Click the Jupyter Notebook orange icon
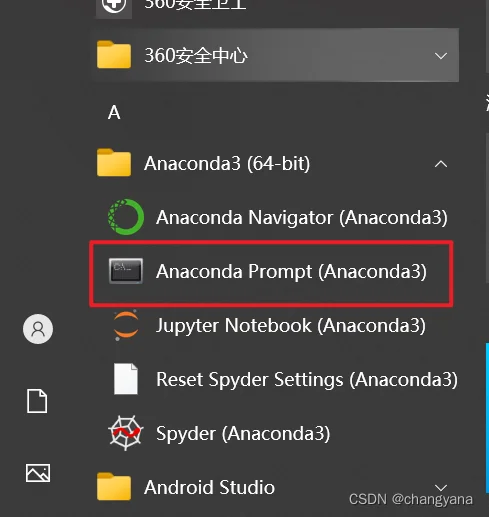The image size is (489, 517). 126,325
